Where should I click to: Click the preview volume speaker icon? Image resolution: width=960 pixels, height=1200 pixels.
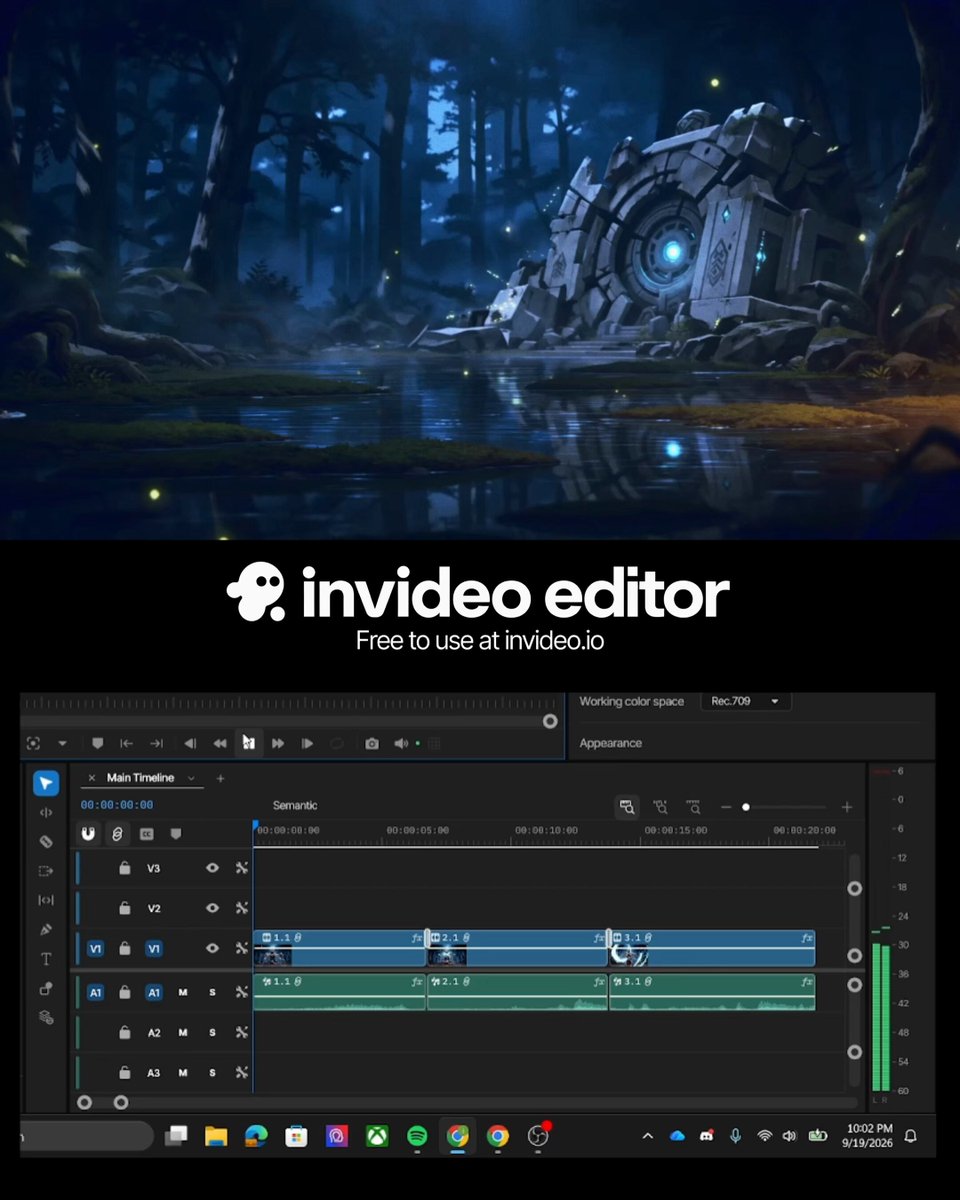click(401, 743)
